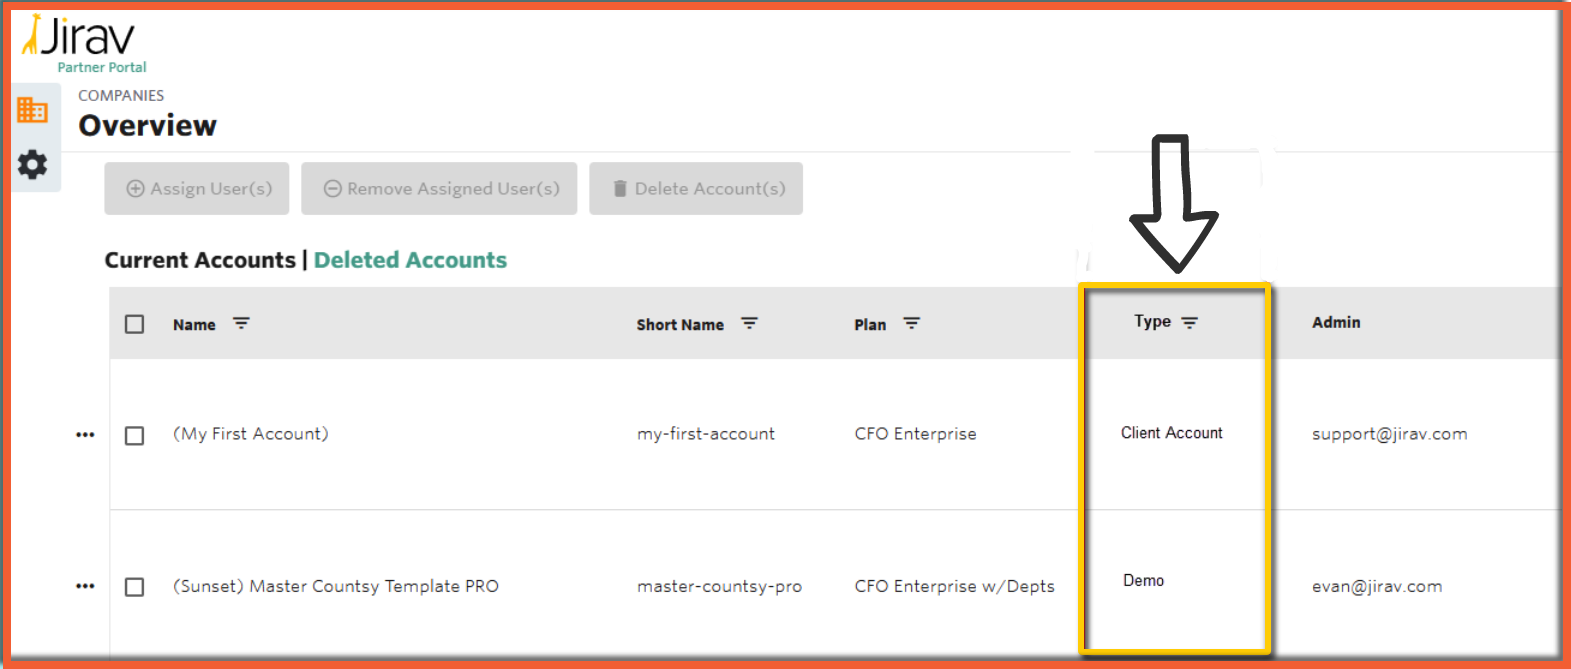Click the Short Name column filter icon
The image size is (1571, 669).
point(749,324)
